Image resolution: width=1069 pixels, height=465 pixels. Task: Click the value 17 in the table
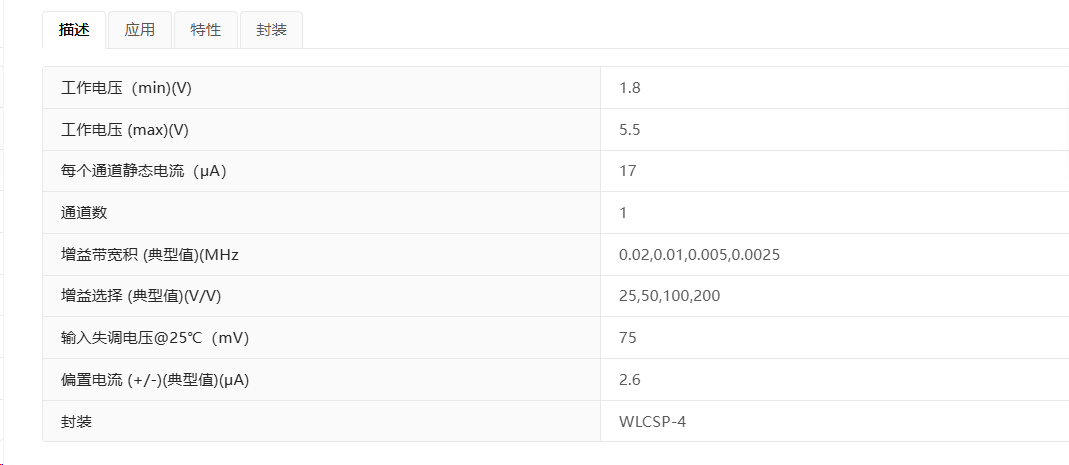[628, 171]
